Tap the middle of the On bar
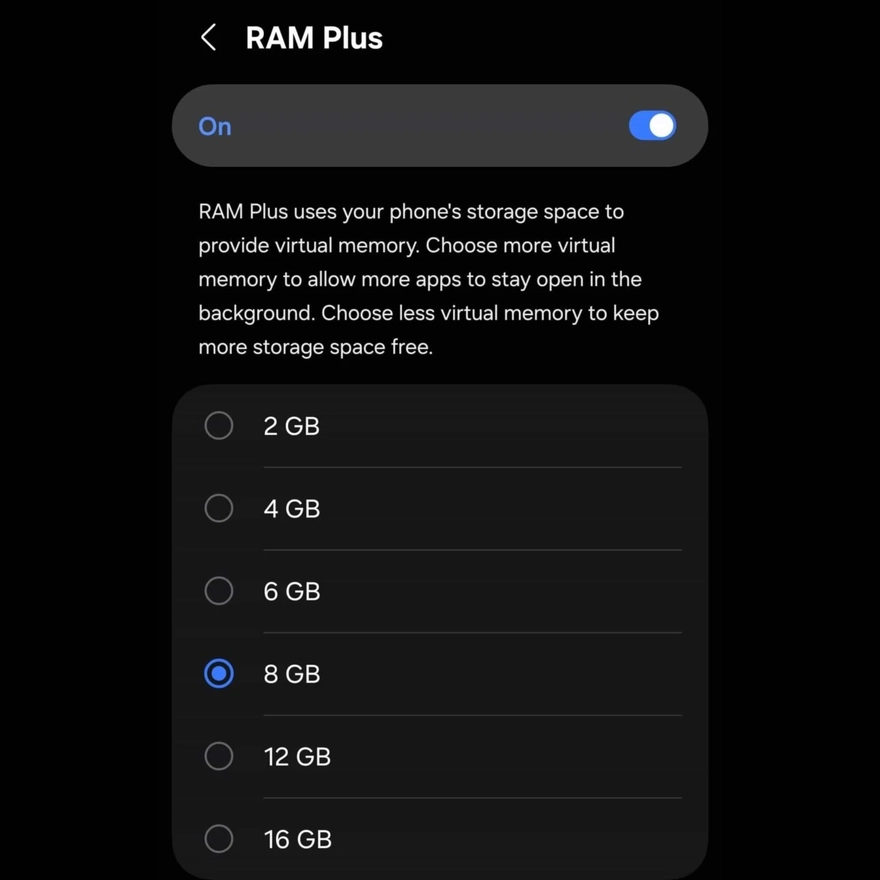The image size is (880, 880). click(x=440, y=126)
